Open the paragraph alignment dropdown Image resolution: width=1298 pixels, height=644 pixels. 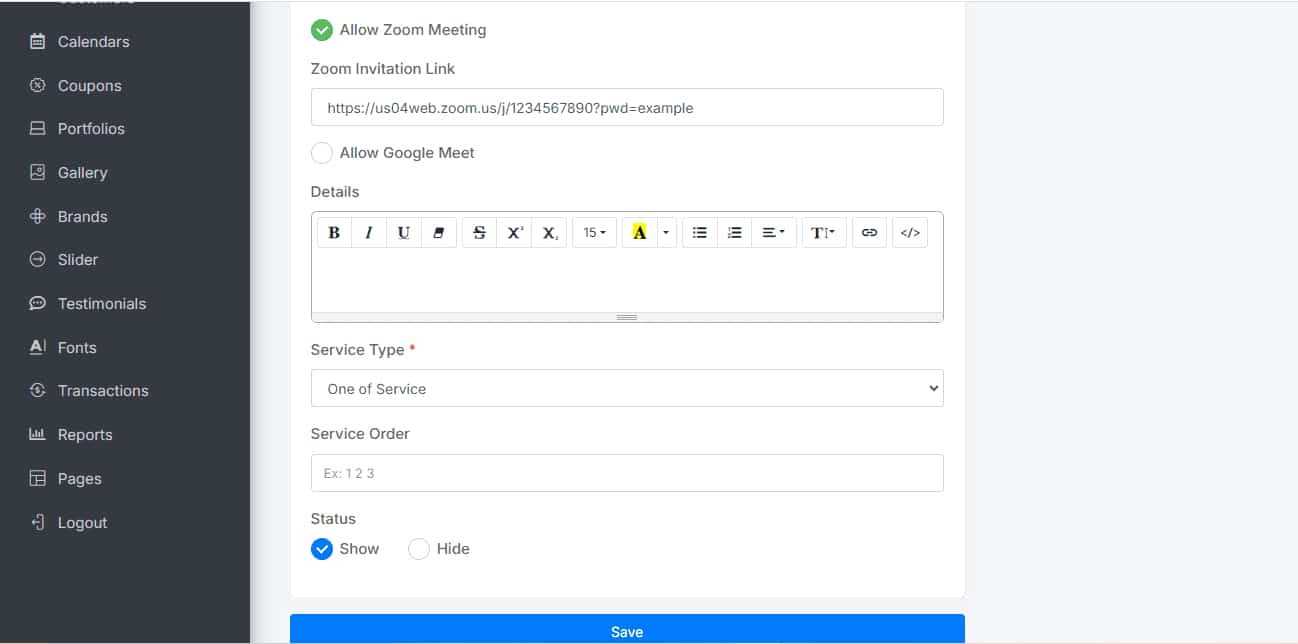[x=773, y=233]
